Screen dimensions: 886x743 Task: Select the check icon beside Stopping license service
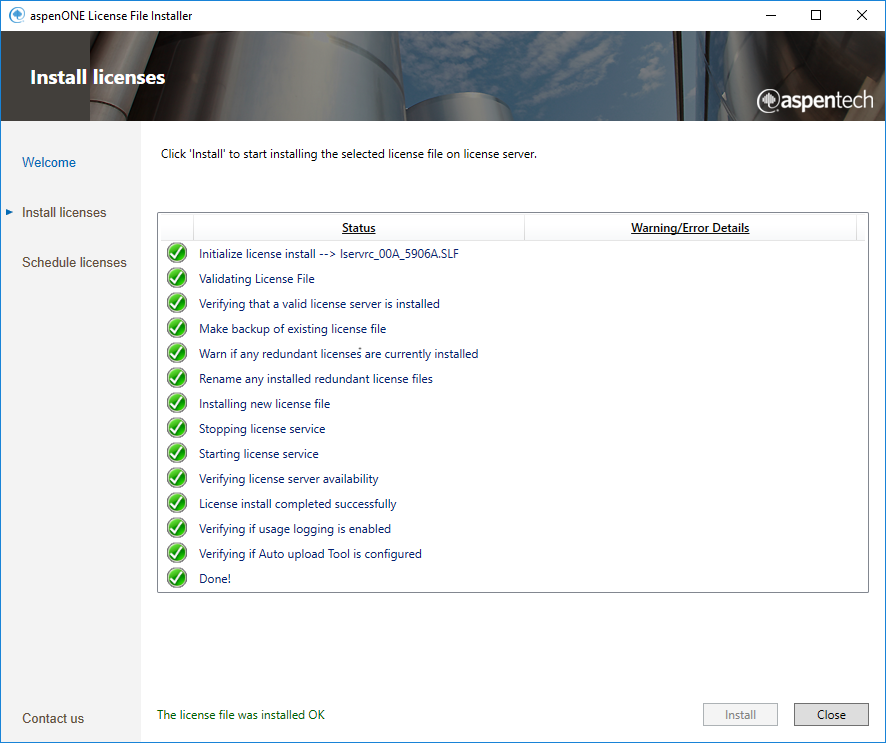click(177, 428)
